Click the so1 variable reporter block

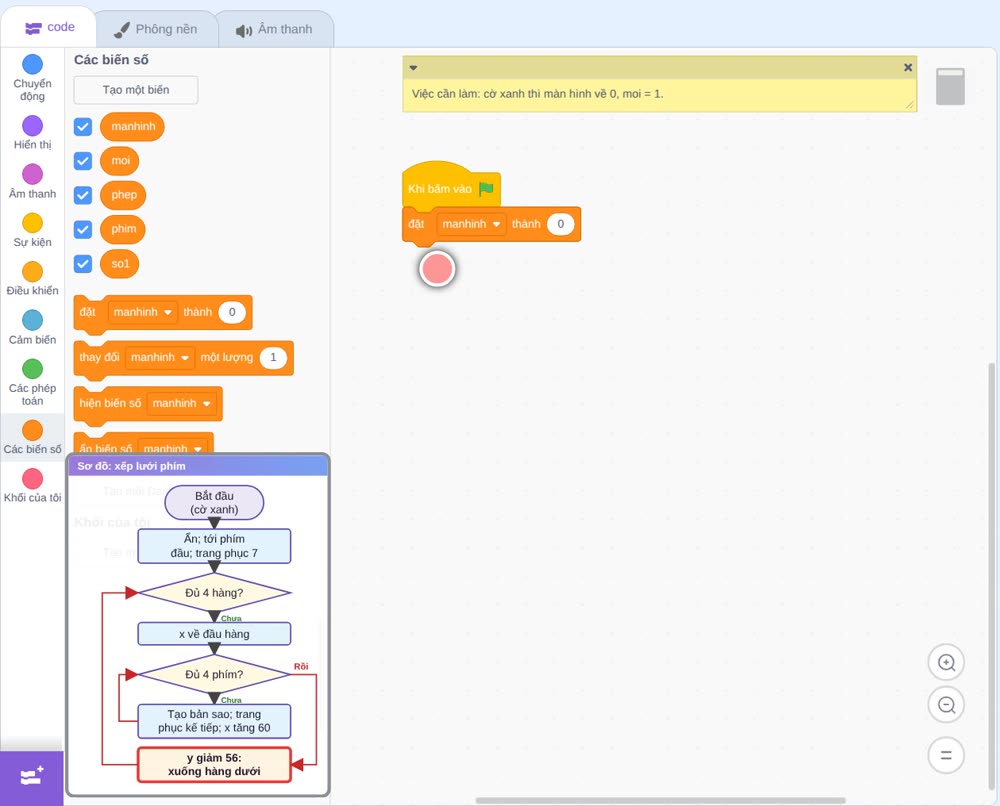pos(120,264)
